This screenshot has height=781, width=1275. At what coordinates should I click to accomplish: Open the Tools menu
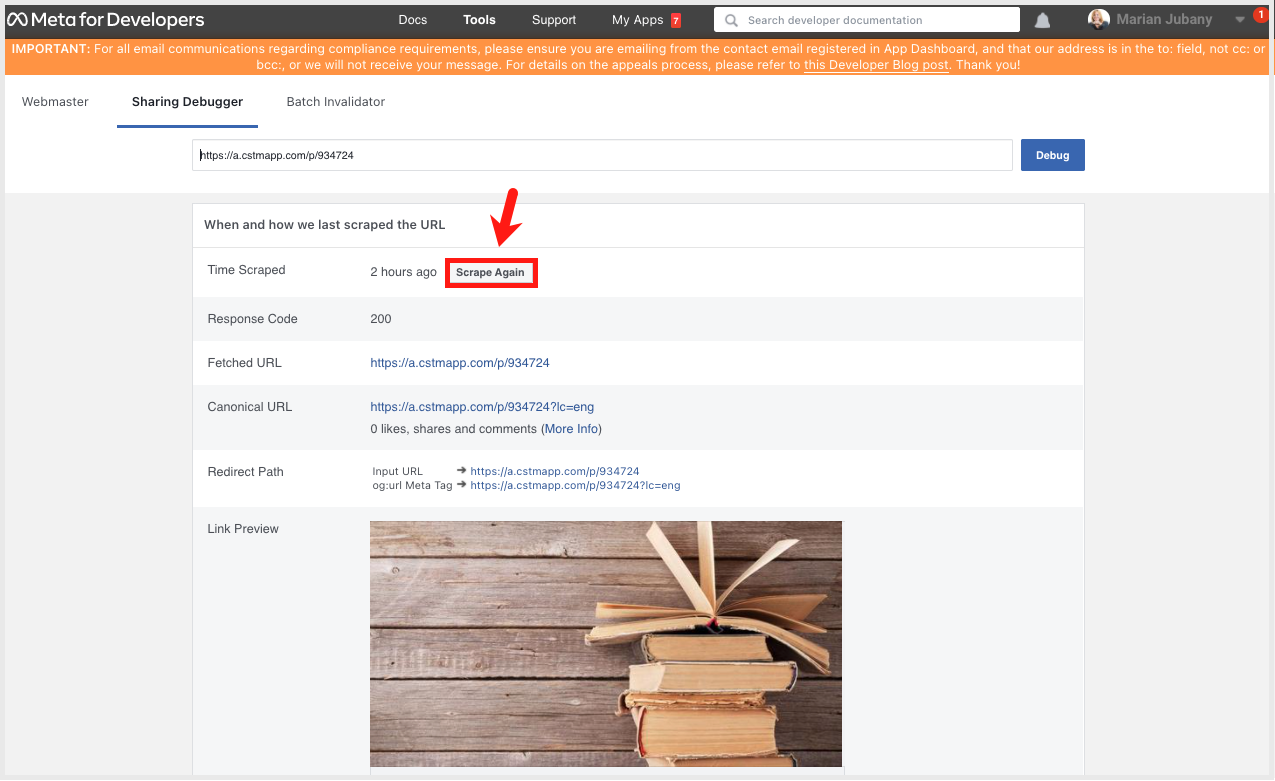(x=479, y=20)
